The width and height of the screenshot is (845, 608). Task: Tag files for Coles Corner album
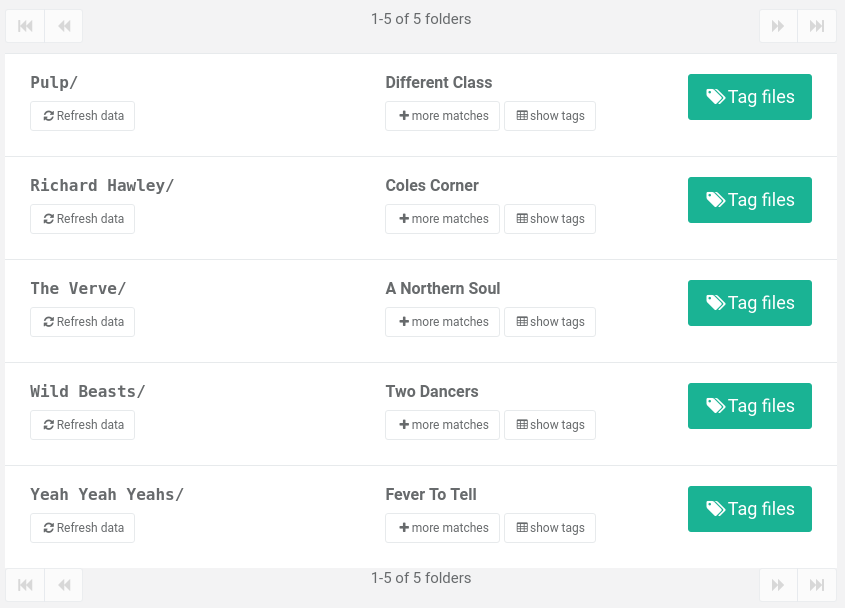750,200
